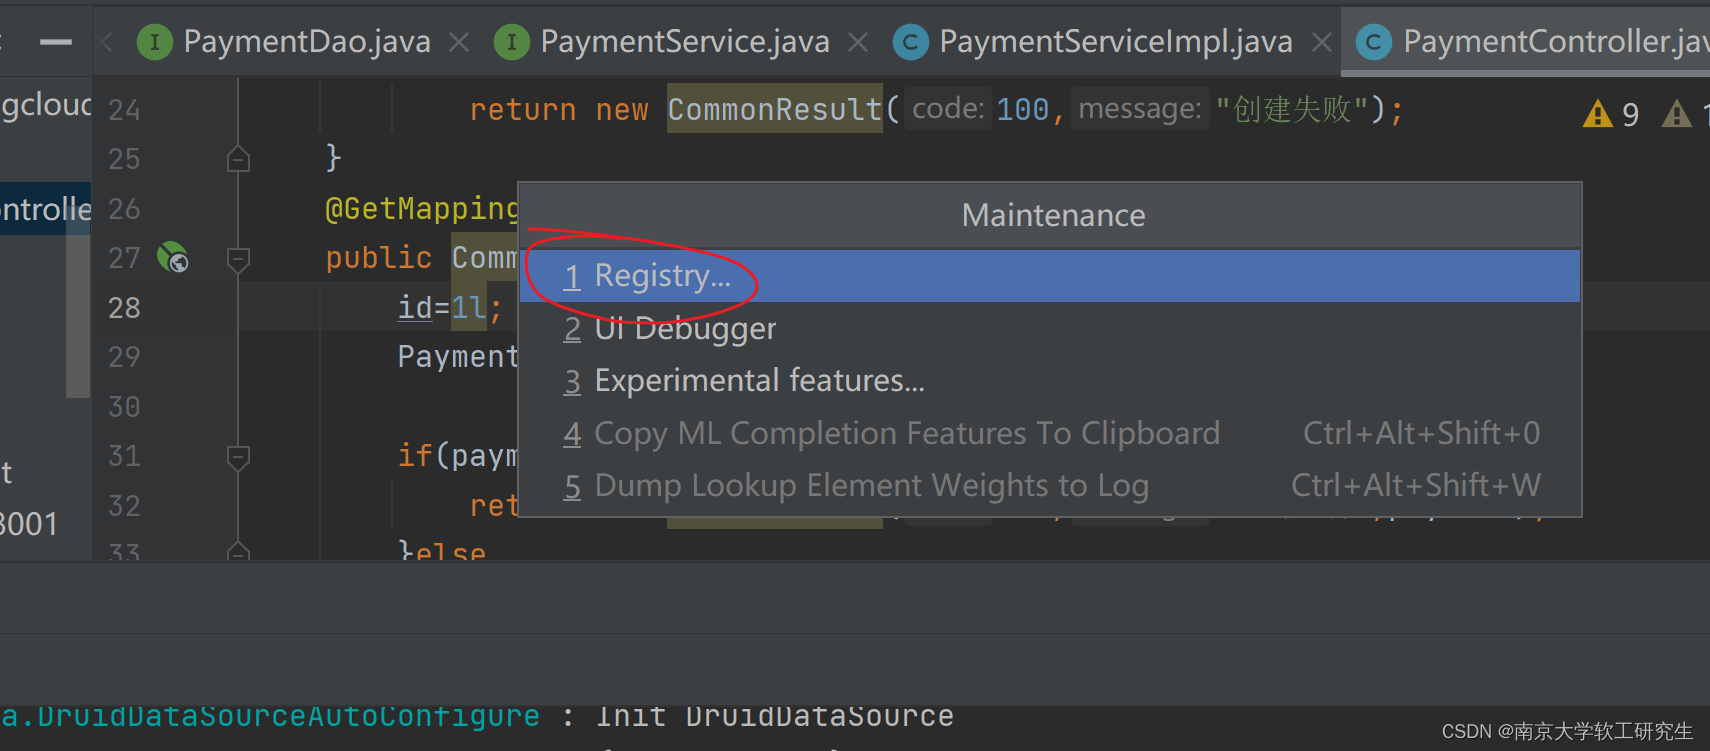The image size is (1710, 751).
Task: Click line number 28 in the gutter
Action: coord(124,308)
